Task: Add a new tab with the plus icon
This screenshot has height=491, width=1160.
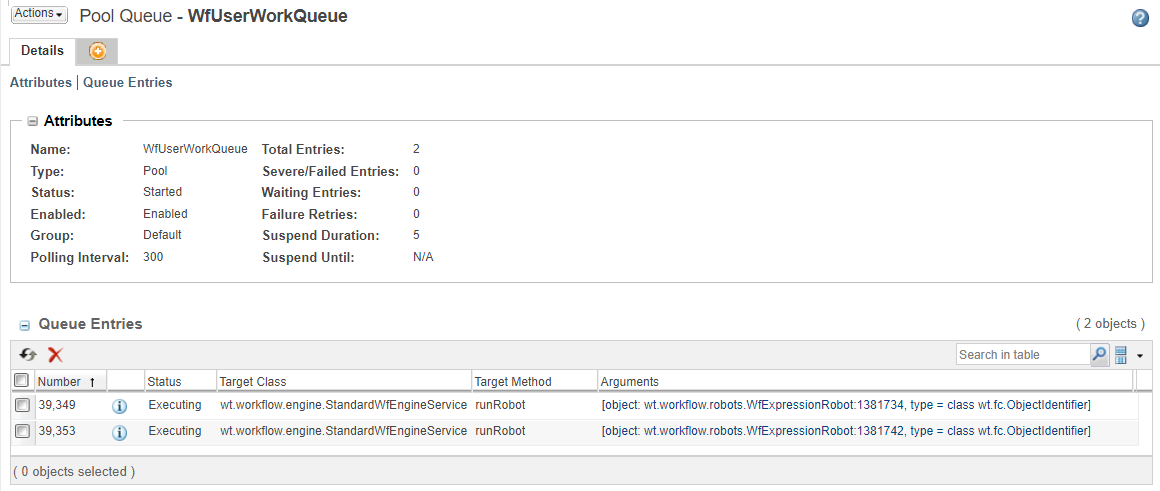Action: point(98,51)
